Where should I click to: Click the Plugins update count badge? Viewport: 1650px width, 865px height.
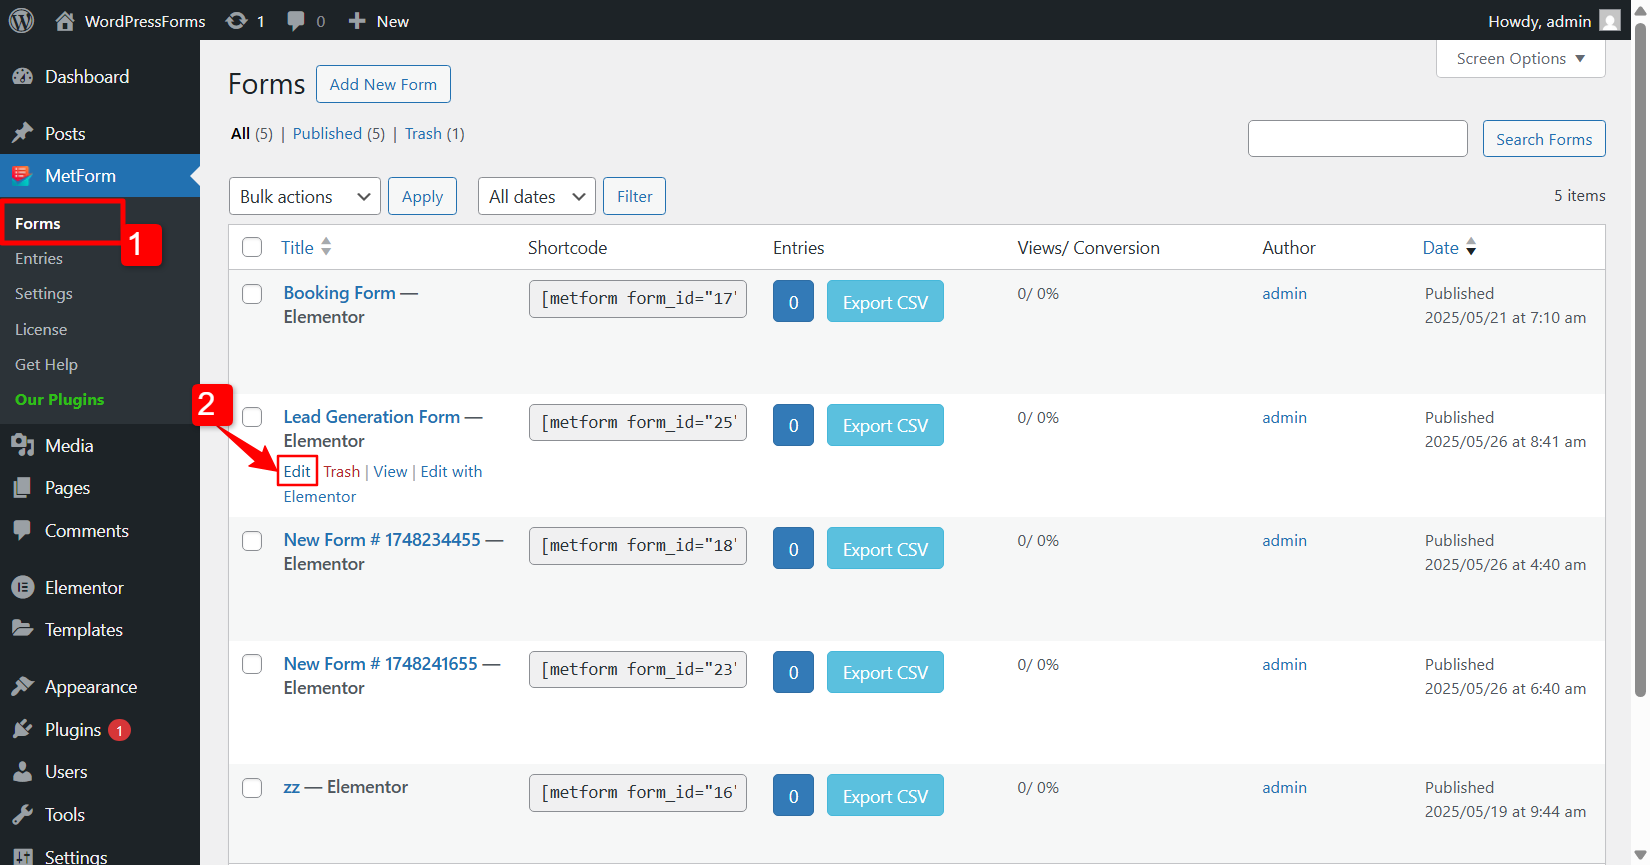pyautogui.click(x=119, y=730)
